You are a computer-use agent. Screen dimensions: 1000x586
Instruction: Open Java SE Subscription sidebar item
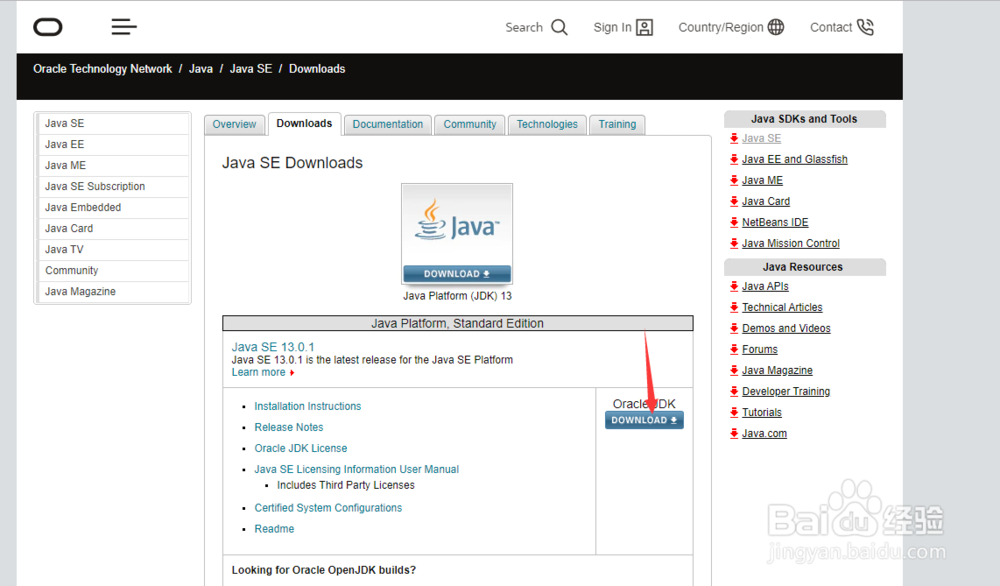(x=114, y=187)
